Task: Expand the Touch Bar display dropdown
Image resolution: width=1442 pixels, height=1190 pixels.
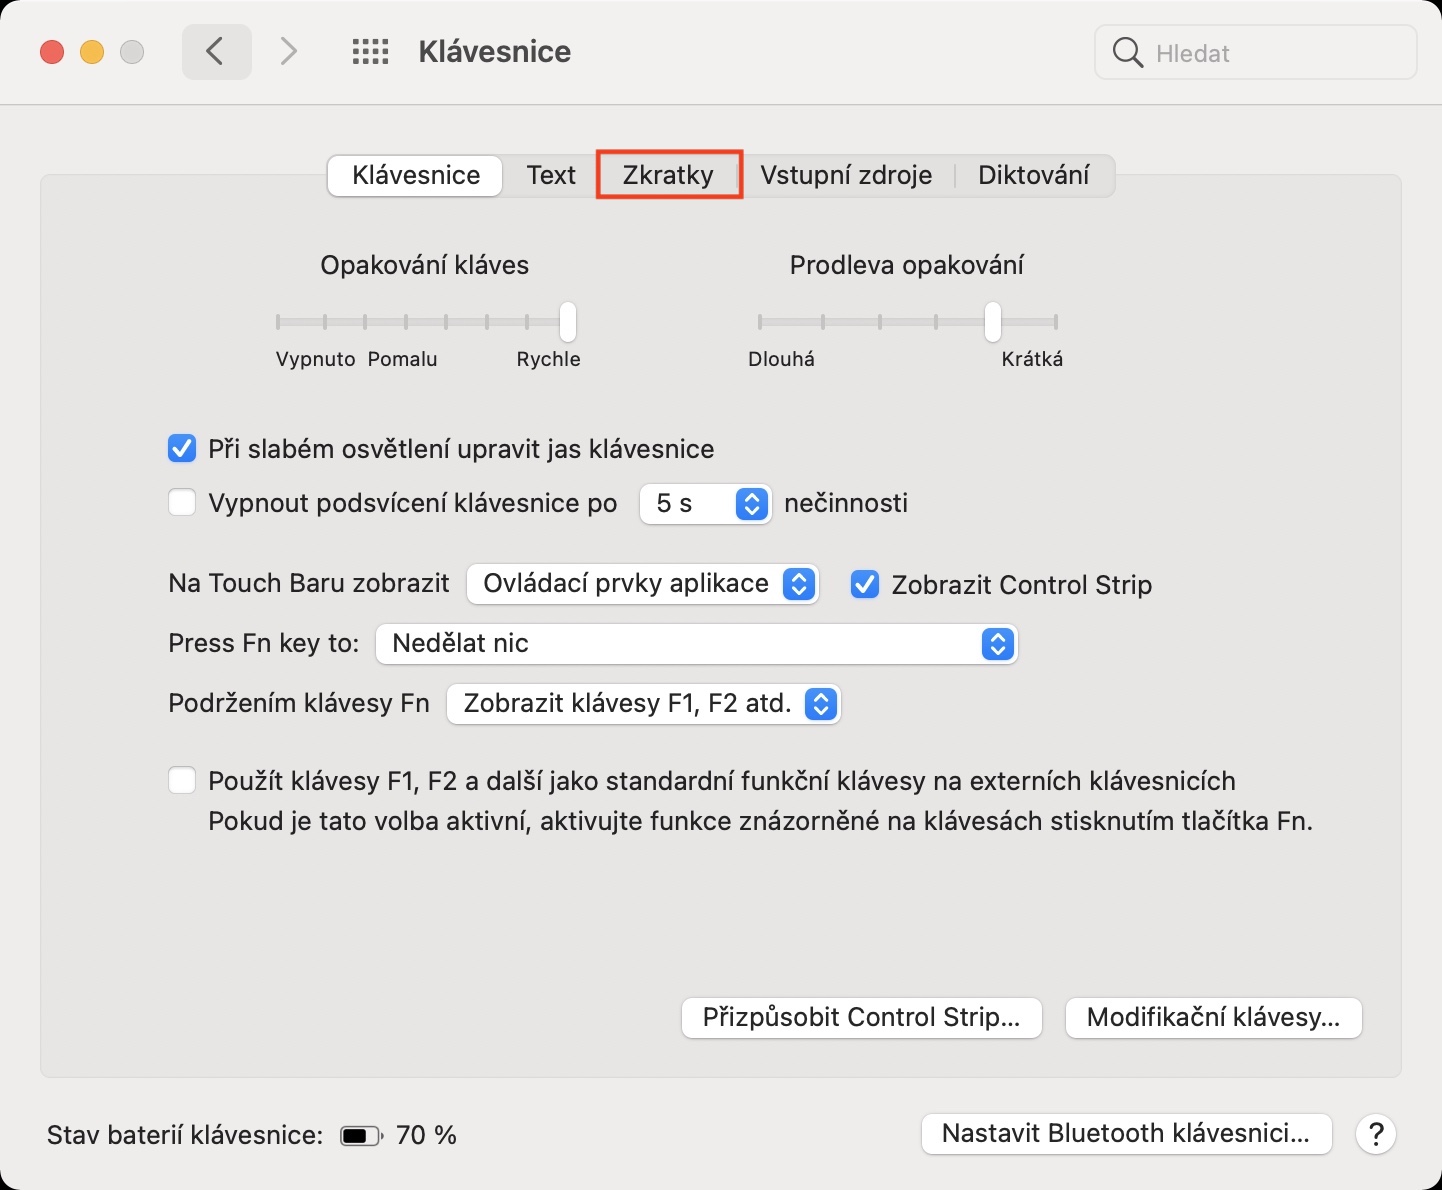Action: pyautogui.click(x=643, y=584)
